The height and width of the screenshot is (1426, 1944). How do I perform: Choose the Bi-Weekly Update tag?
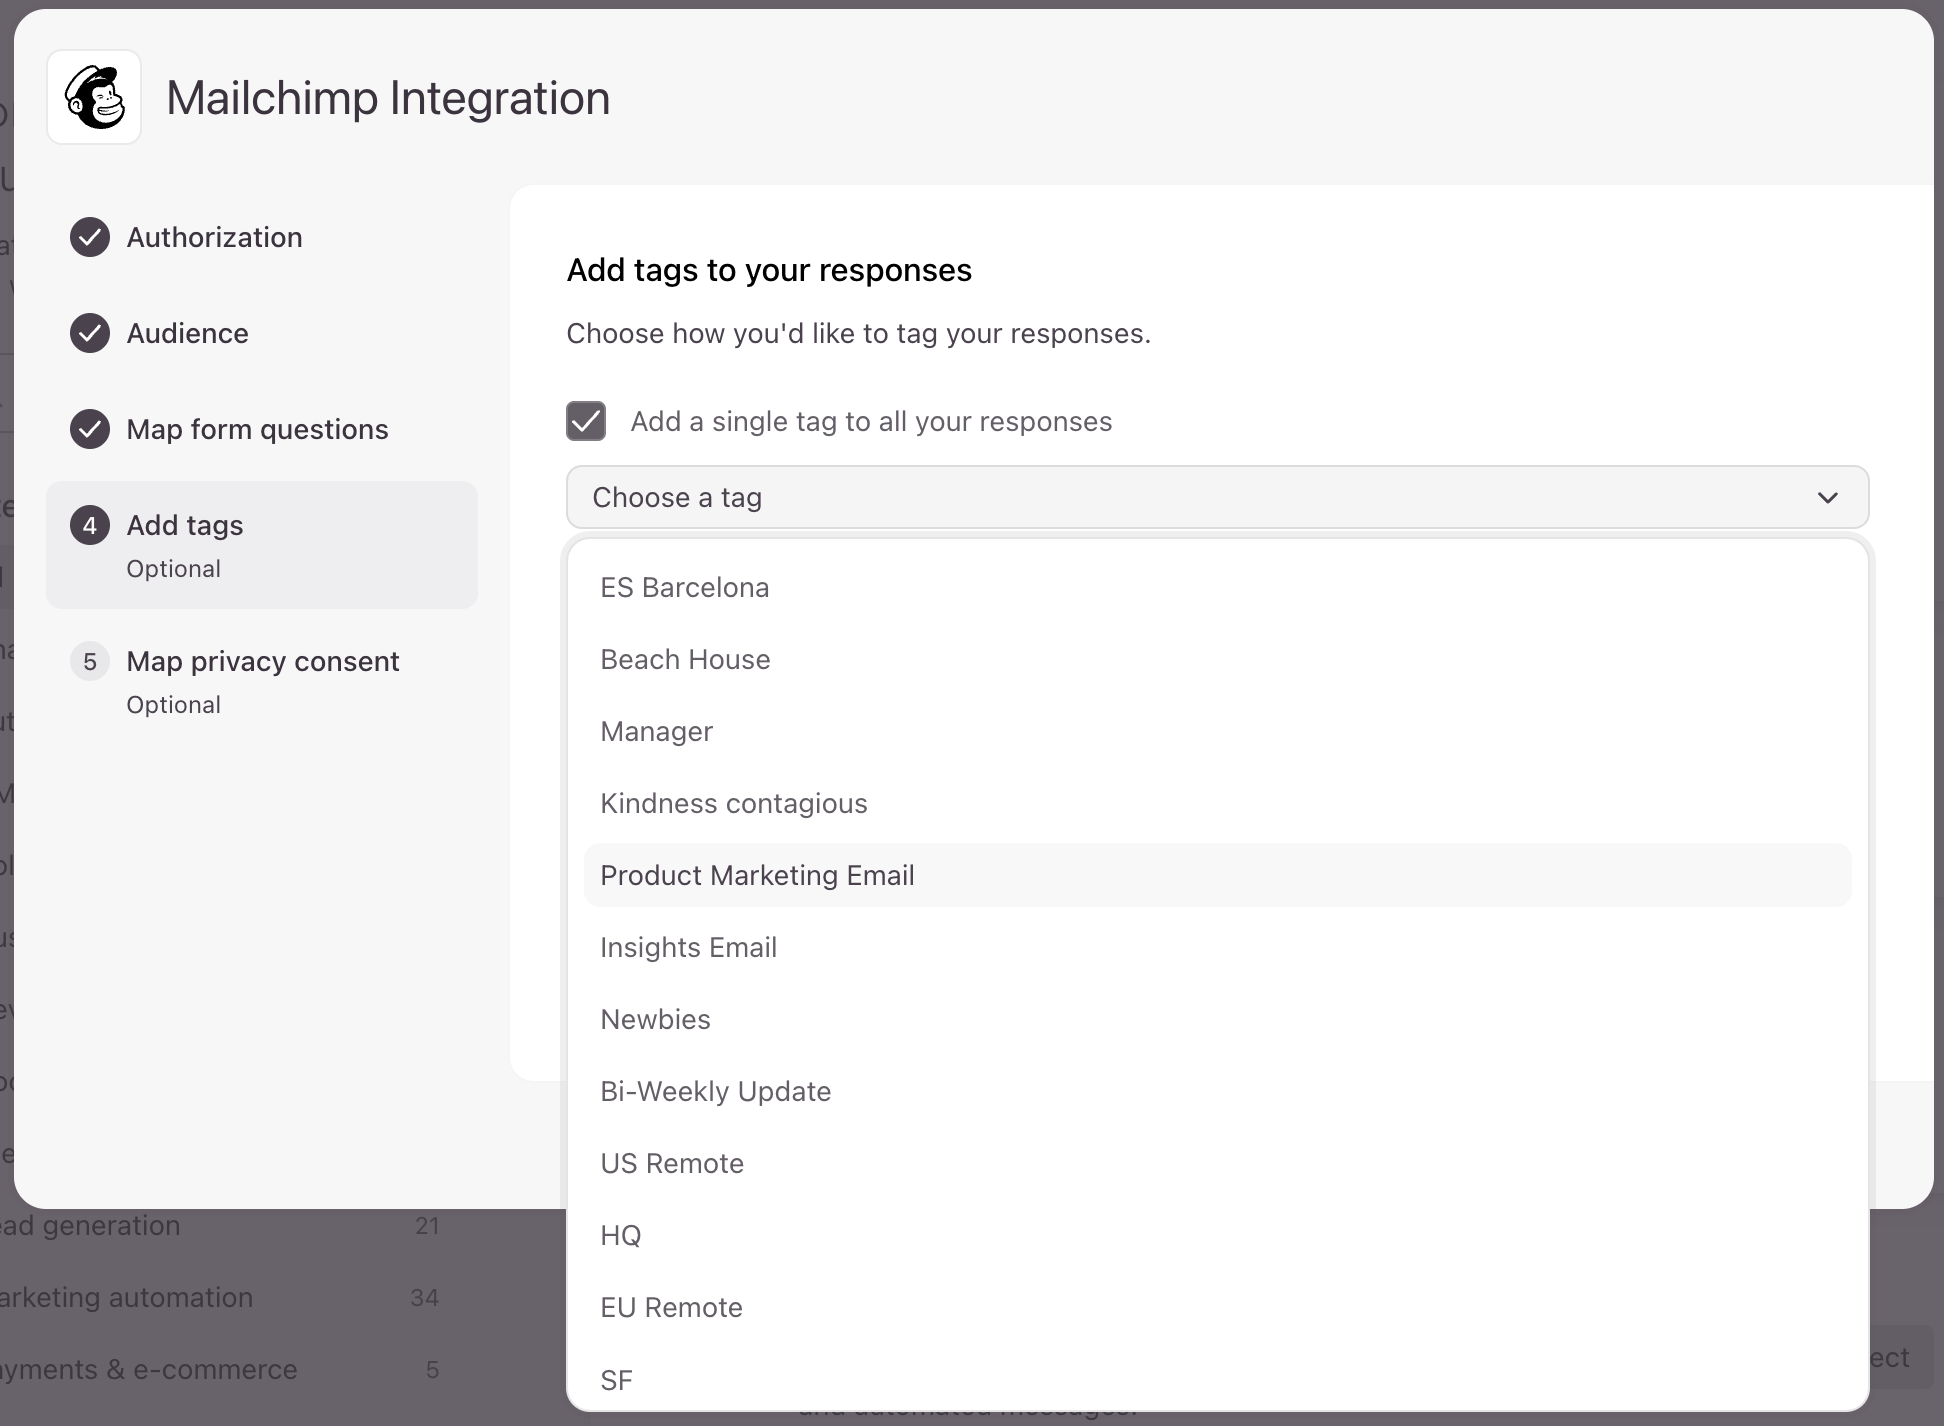(x=1217, y=1091)
